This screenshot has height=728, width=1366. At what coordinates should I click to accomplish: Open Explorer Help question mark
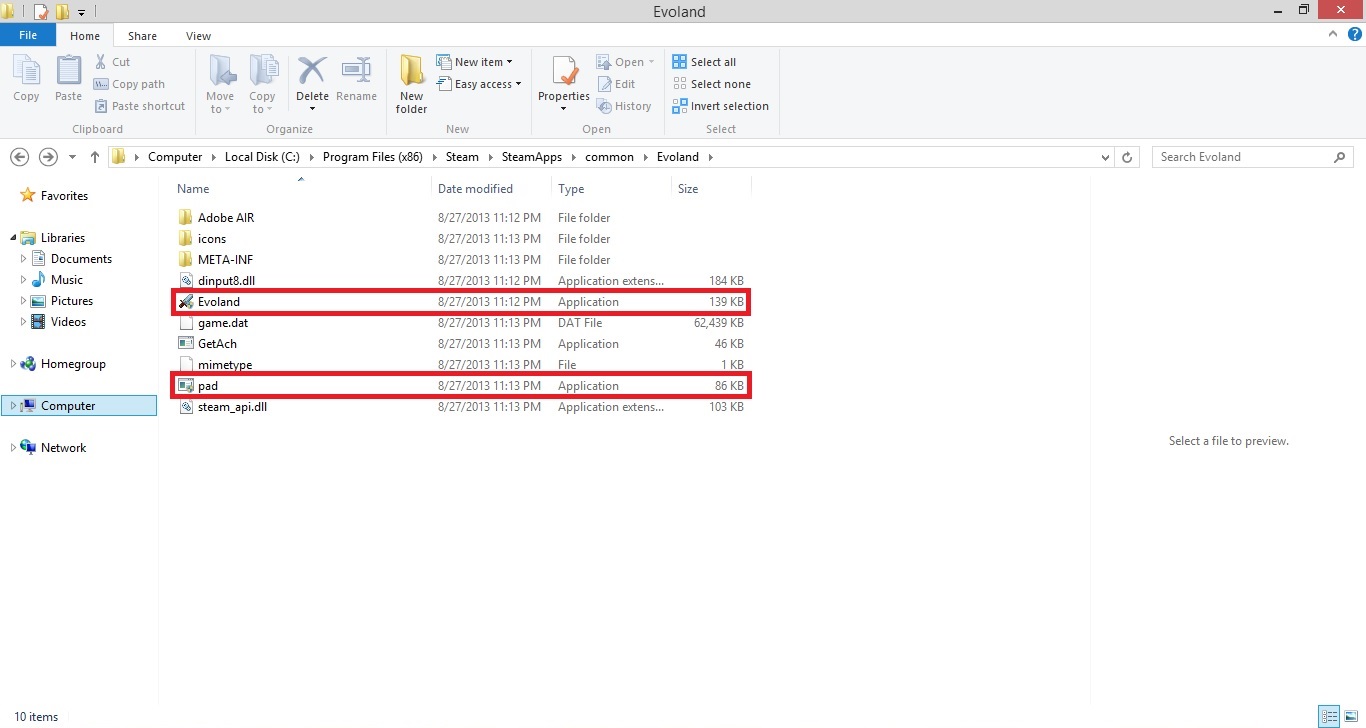click(x=1355, y=34)
